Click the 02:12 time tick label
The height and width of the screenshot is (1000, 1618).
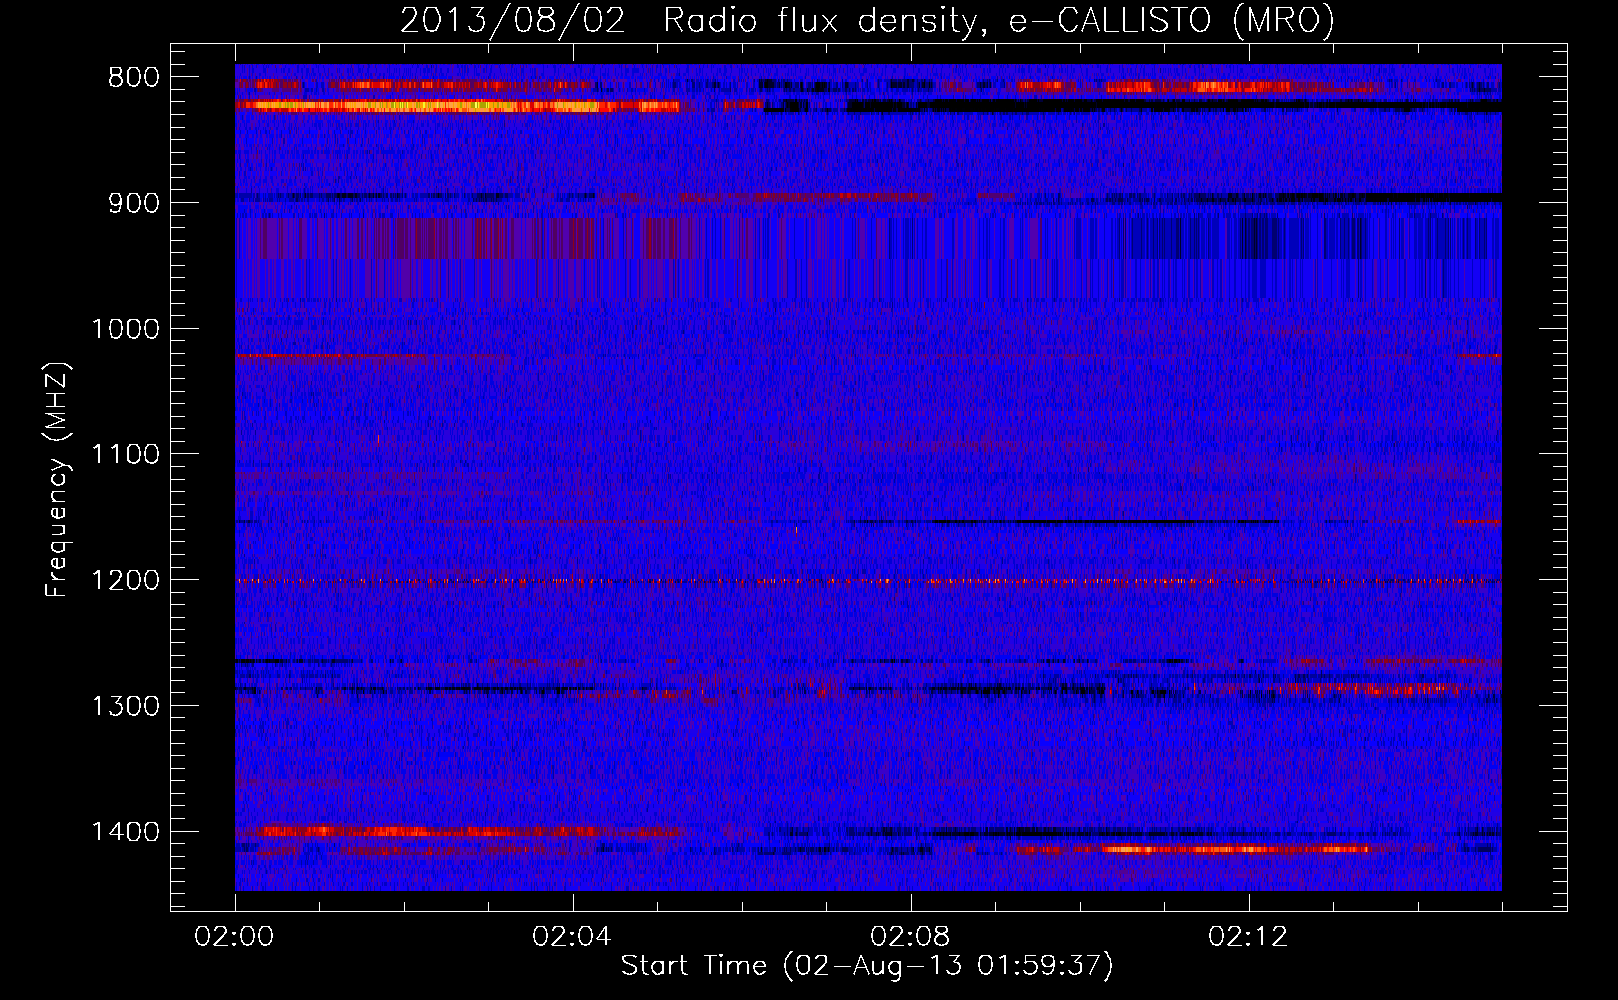tap(1248, 937)
